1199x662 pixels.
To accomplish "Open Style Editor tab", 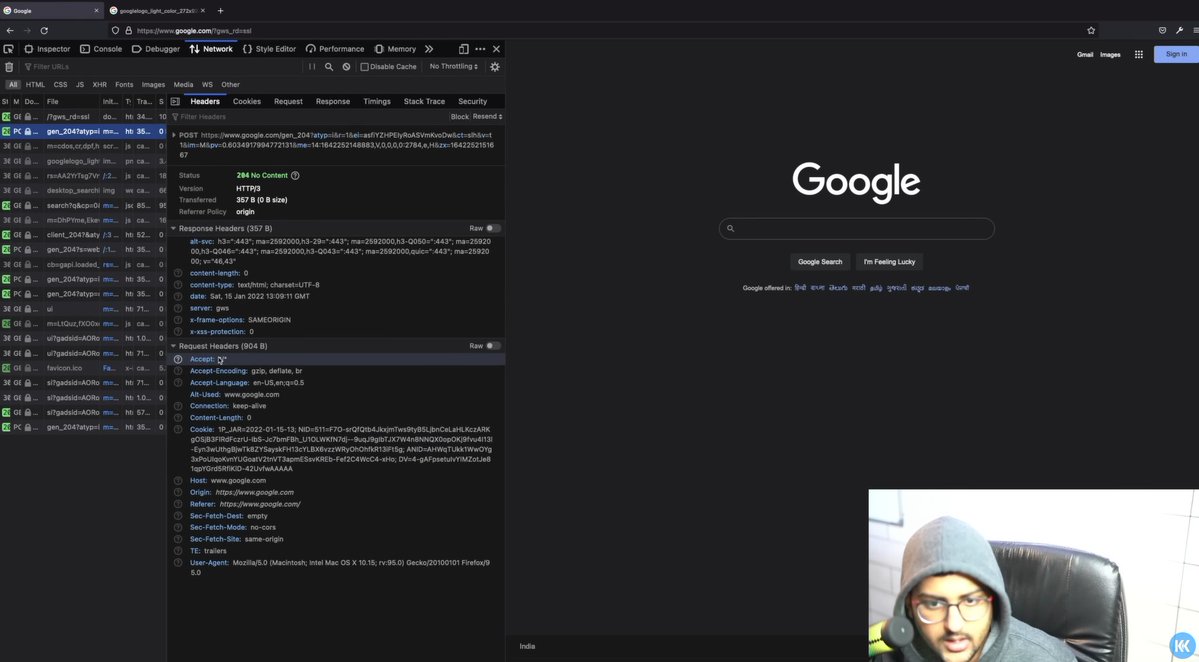I will click(x=269, y=49).
